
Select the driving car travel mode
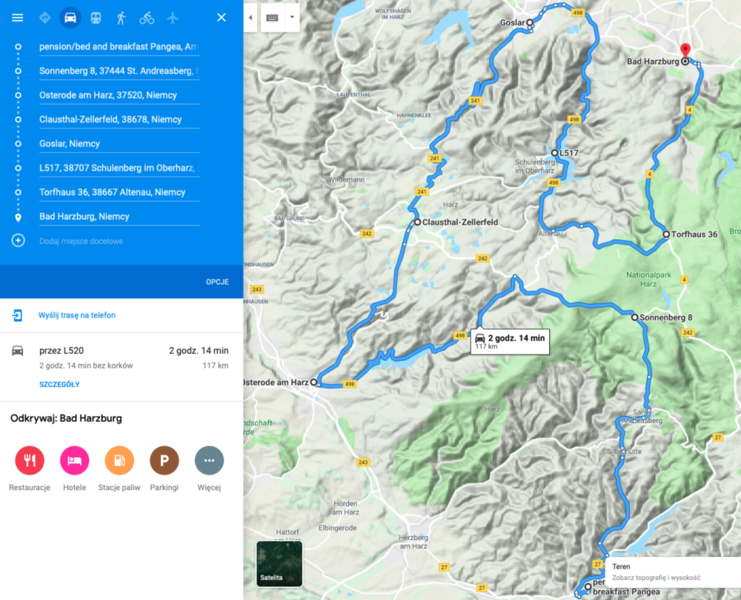[x=69, y=18]
